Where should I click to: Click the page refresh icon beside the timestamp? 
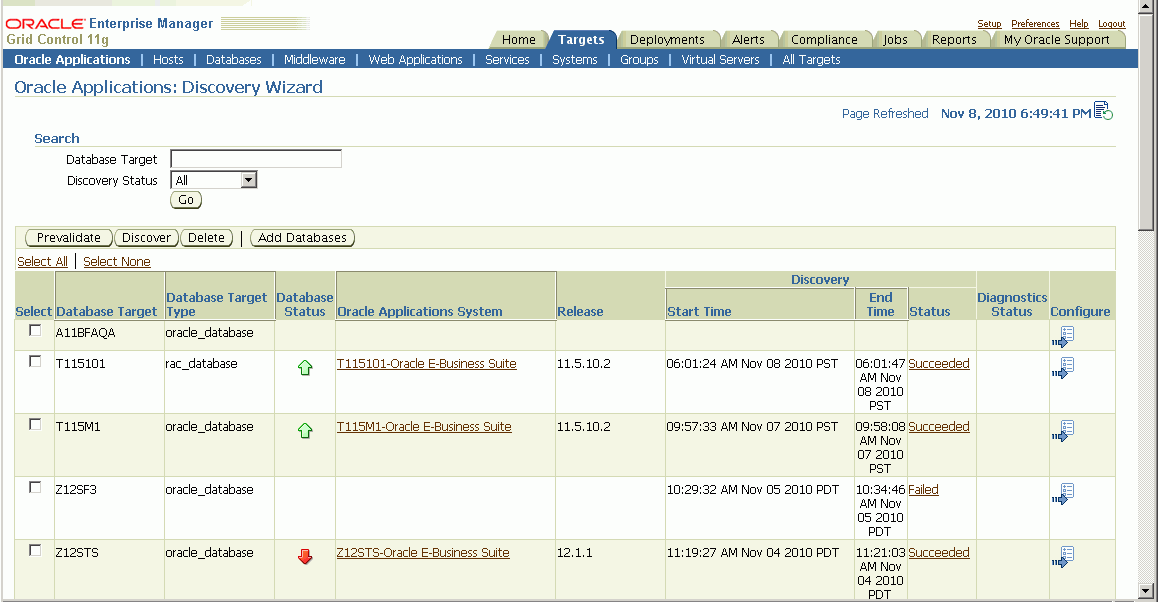tap(1103, 111)
